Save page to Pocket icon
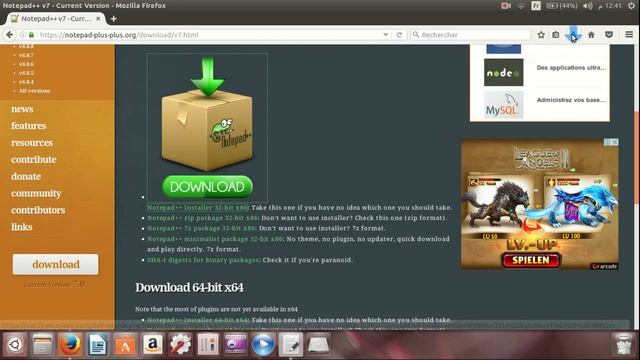Viewport: 640px width, 360px height. tap(609, 35)
